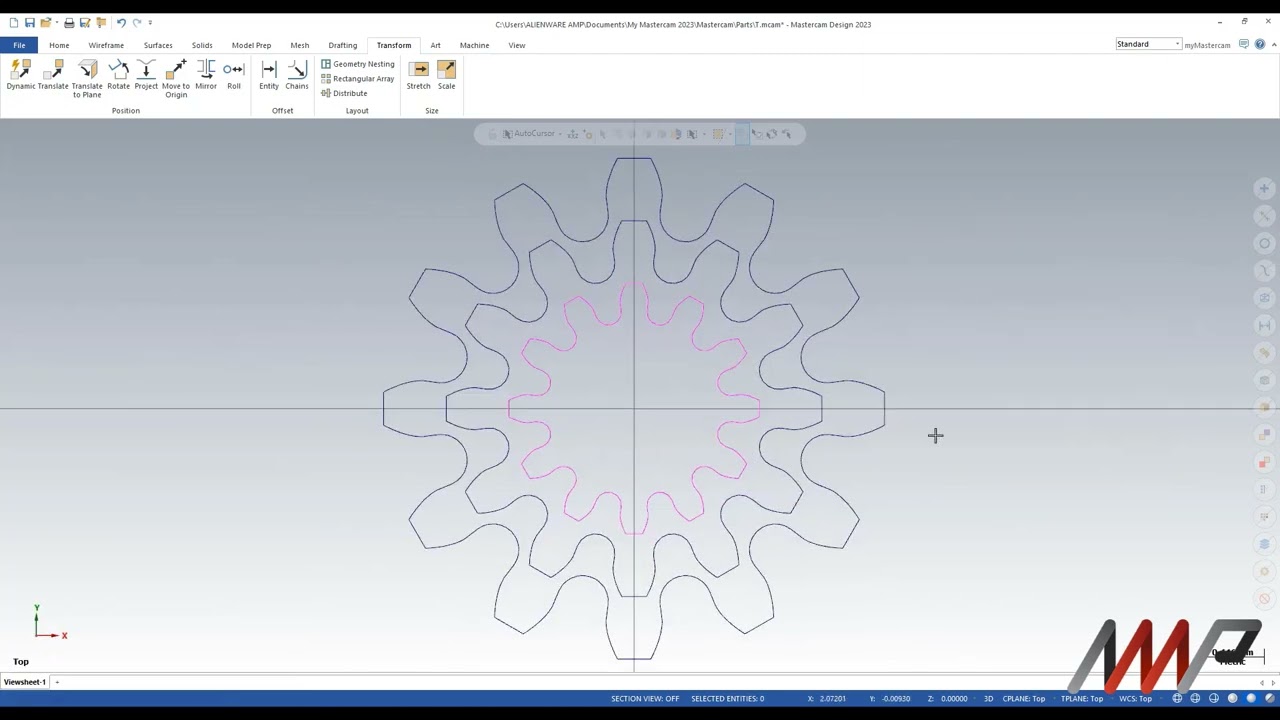Choose the Roll tool
Image resolution: width=1280 pixels, height=720 pixels.
(234, 75)
